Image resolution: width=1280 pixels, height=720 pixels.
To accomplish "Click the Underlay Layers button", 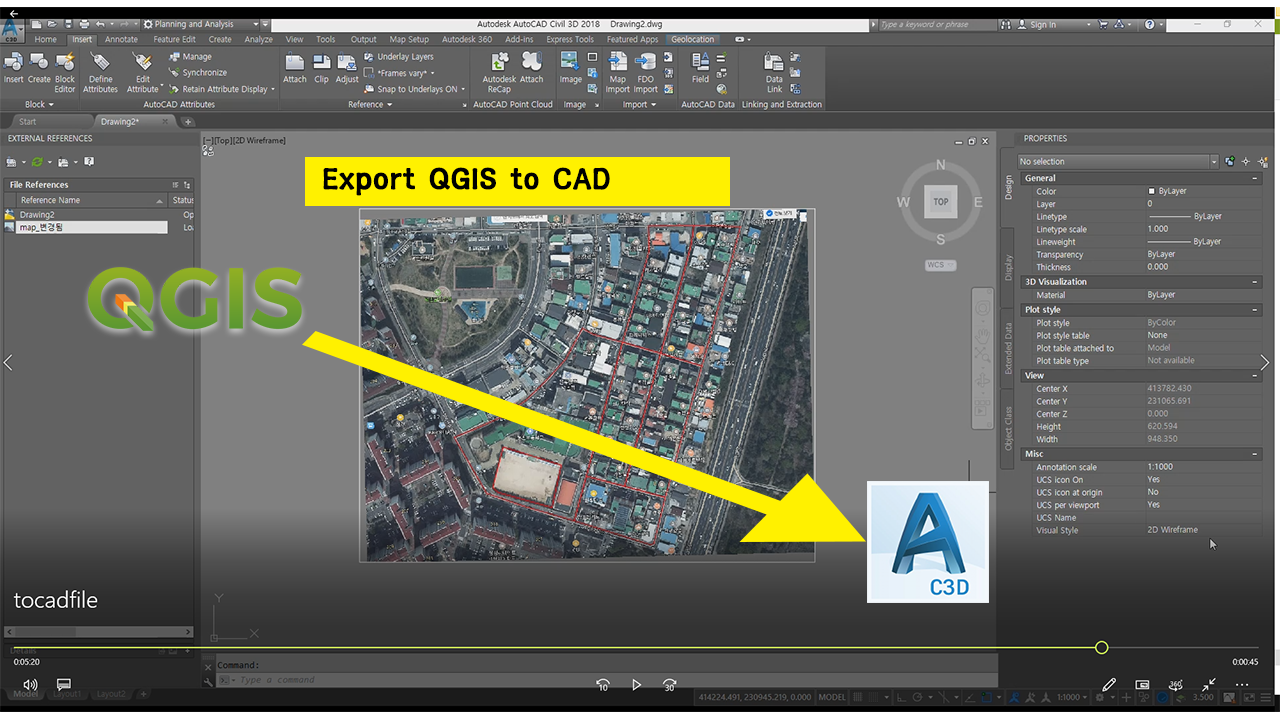I will click(x=398, y=57).
